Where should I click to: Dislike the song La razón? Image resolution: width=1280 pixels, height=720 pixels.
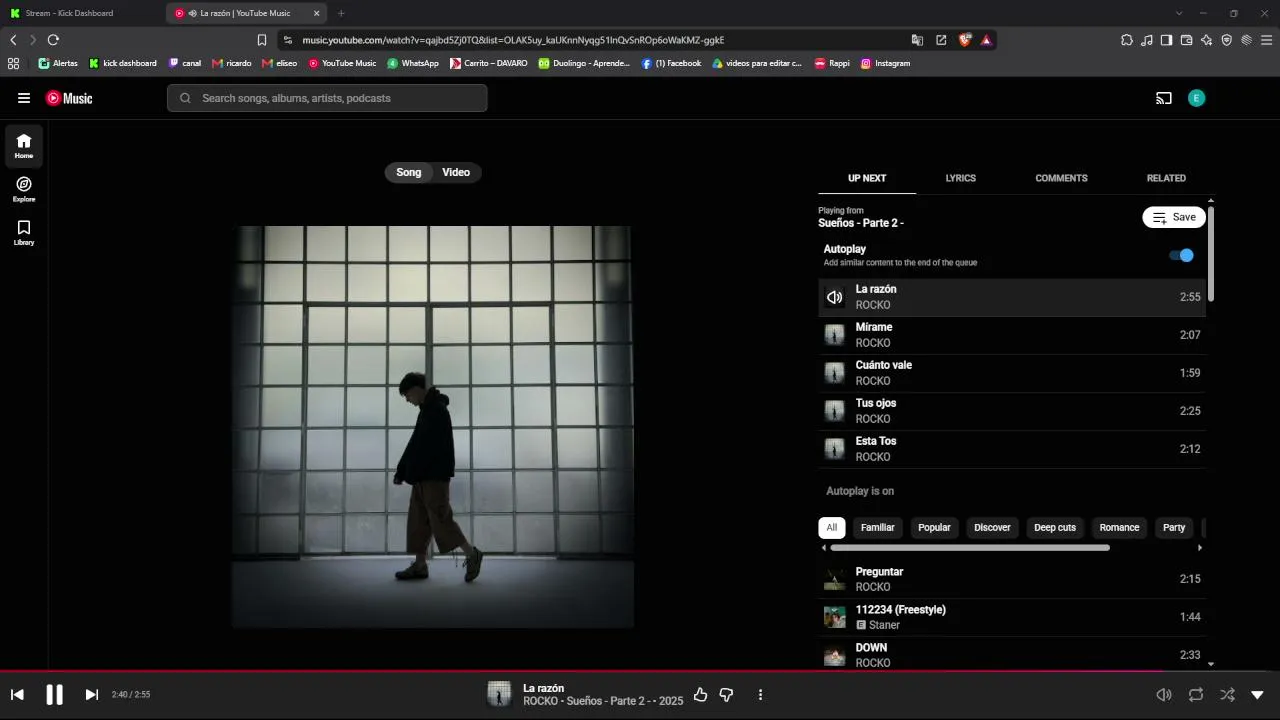pos(727,695)
